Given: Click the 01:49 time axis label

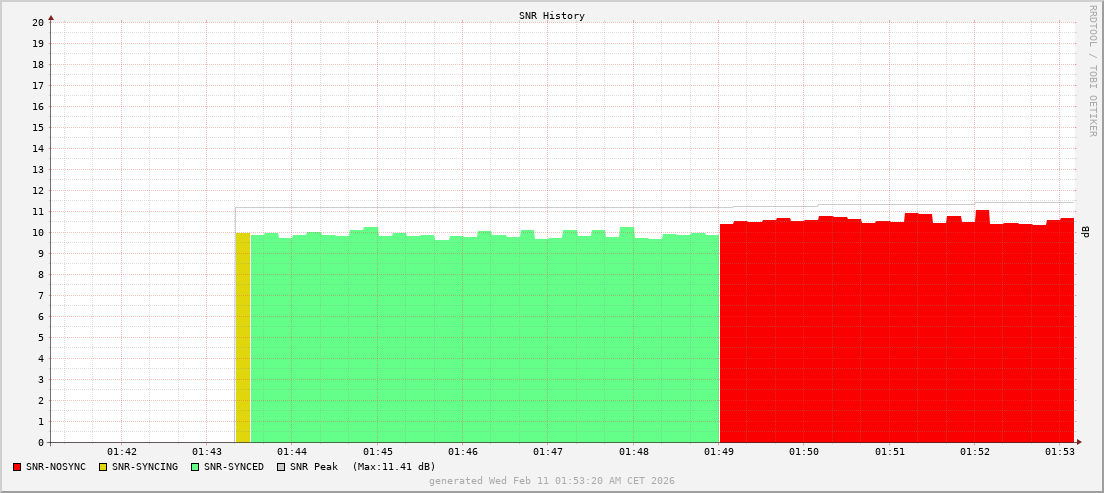Looking at the screenshot, I should 718,452.
